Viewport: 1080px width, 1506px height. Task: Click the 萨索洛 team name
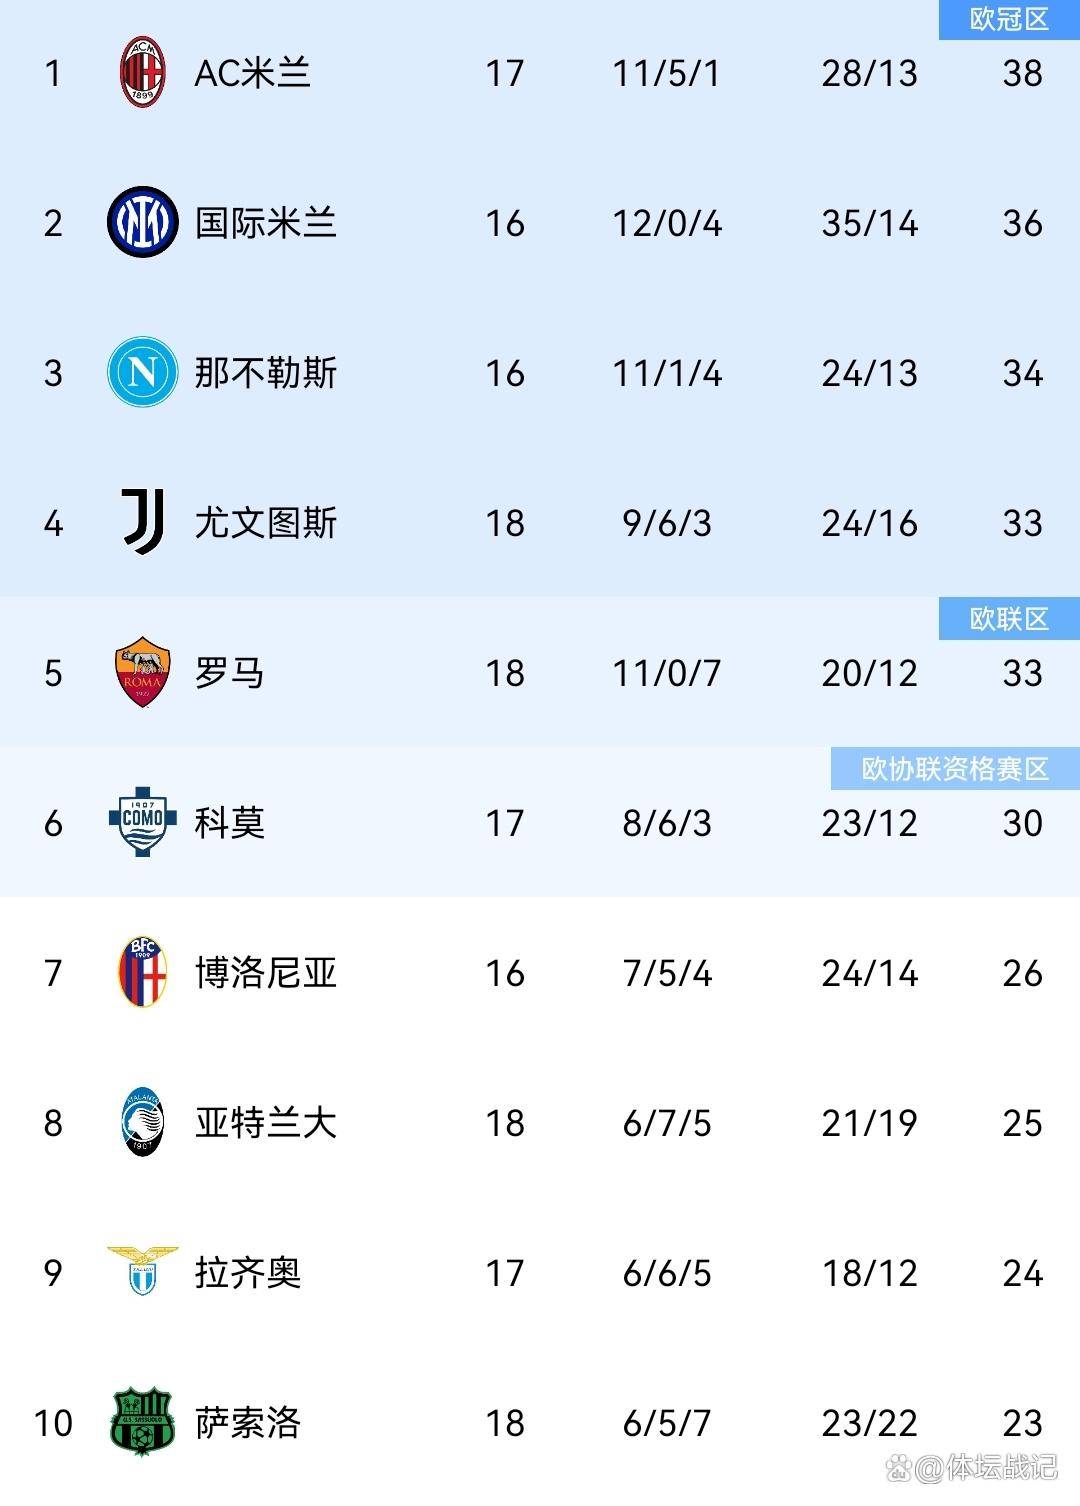[x=248, y=1422]
